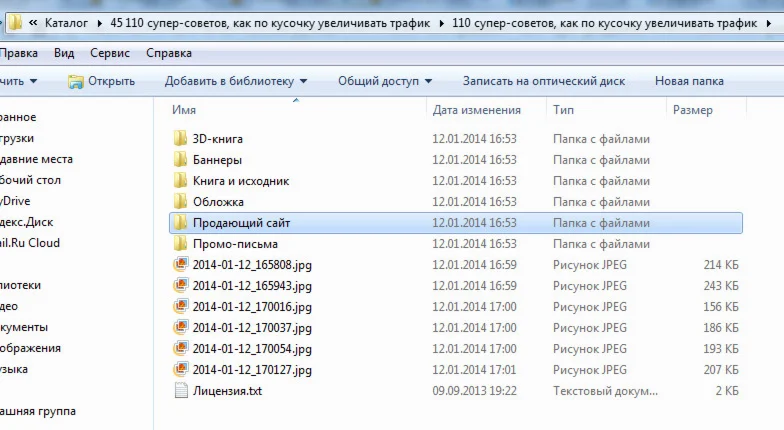Select Избранное in the navigation pane

click(x=18, y=117)
